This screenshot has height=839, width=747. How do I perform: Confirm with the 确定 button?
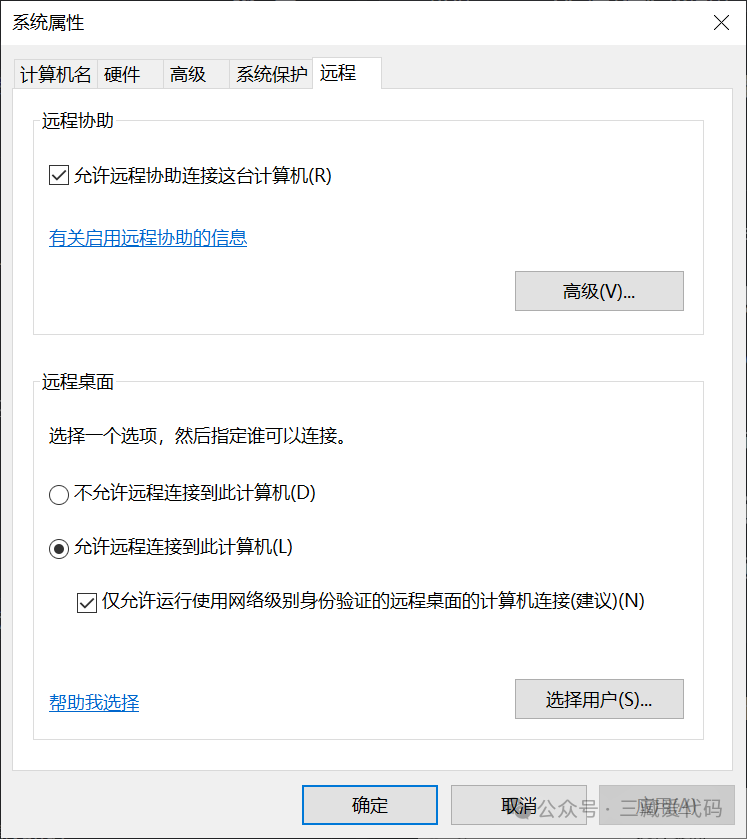pos(370,805)
